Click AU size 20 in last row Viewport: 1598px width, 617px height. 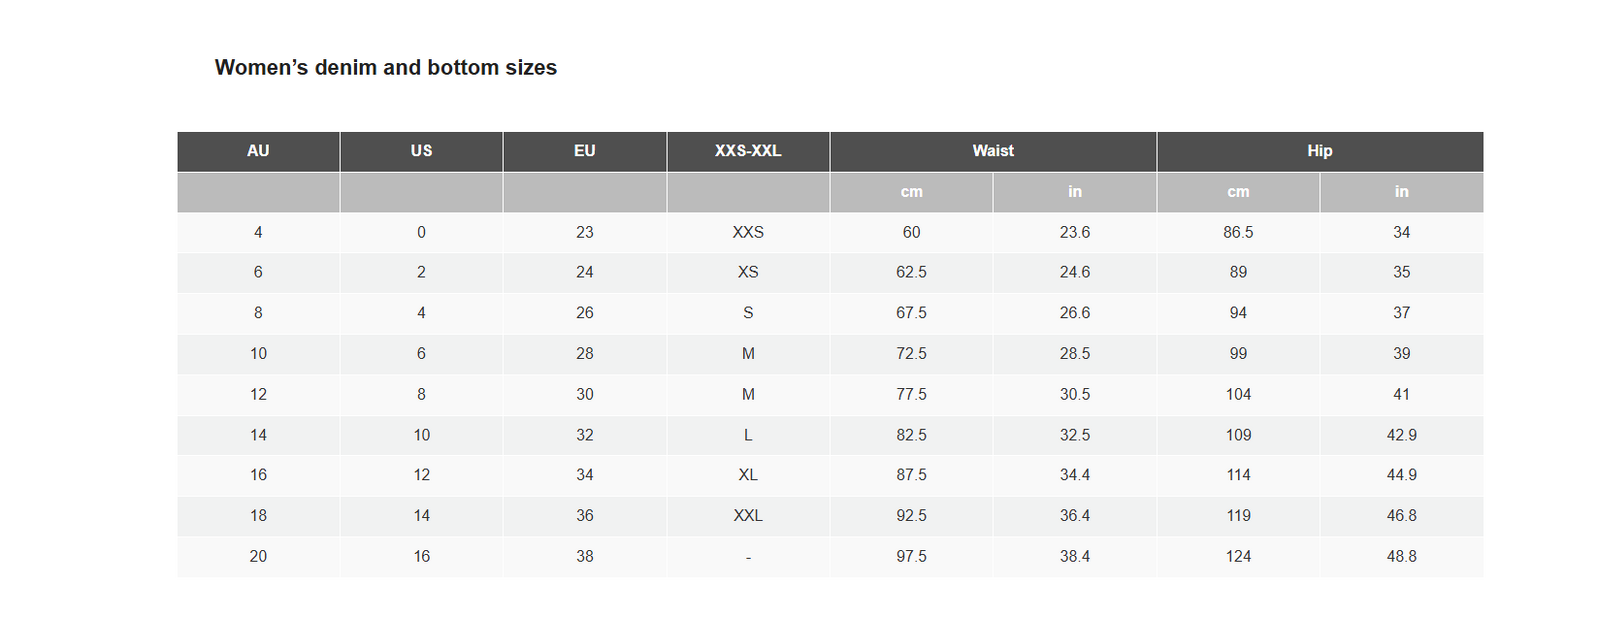(x=258, y=557)
